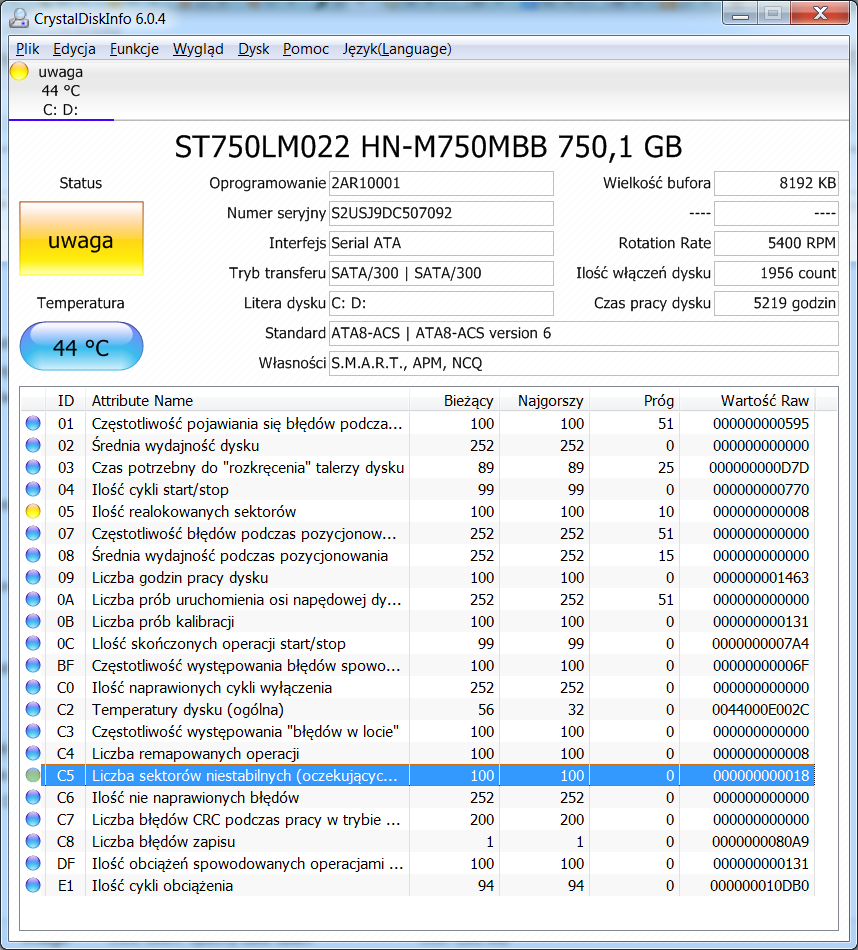Select the row Ilość realokowanych sektorów
The image size is (858, 950).
(418, 511)
